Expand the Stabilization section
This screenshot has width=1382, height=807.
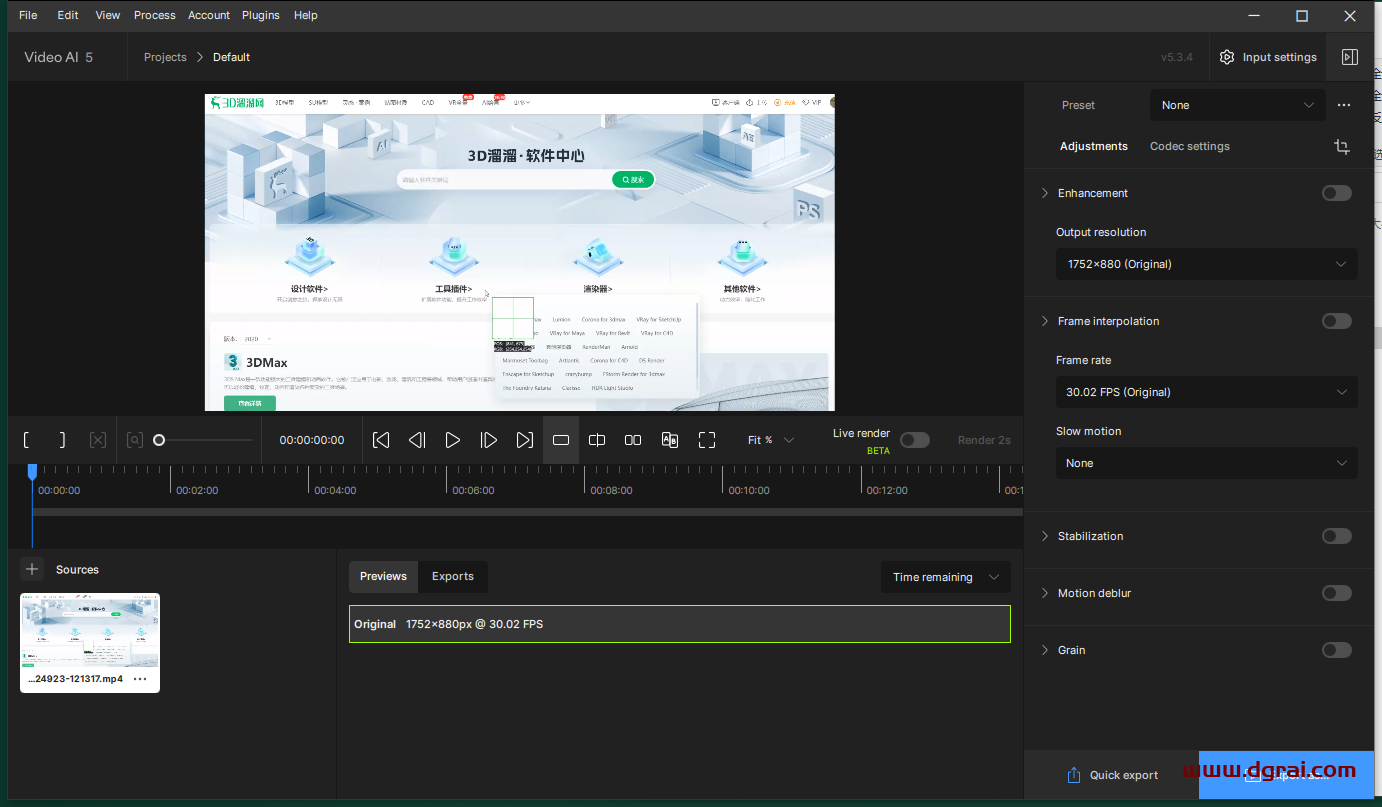1046,536
